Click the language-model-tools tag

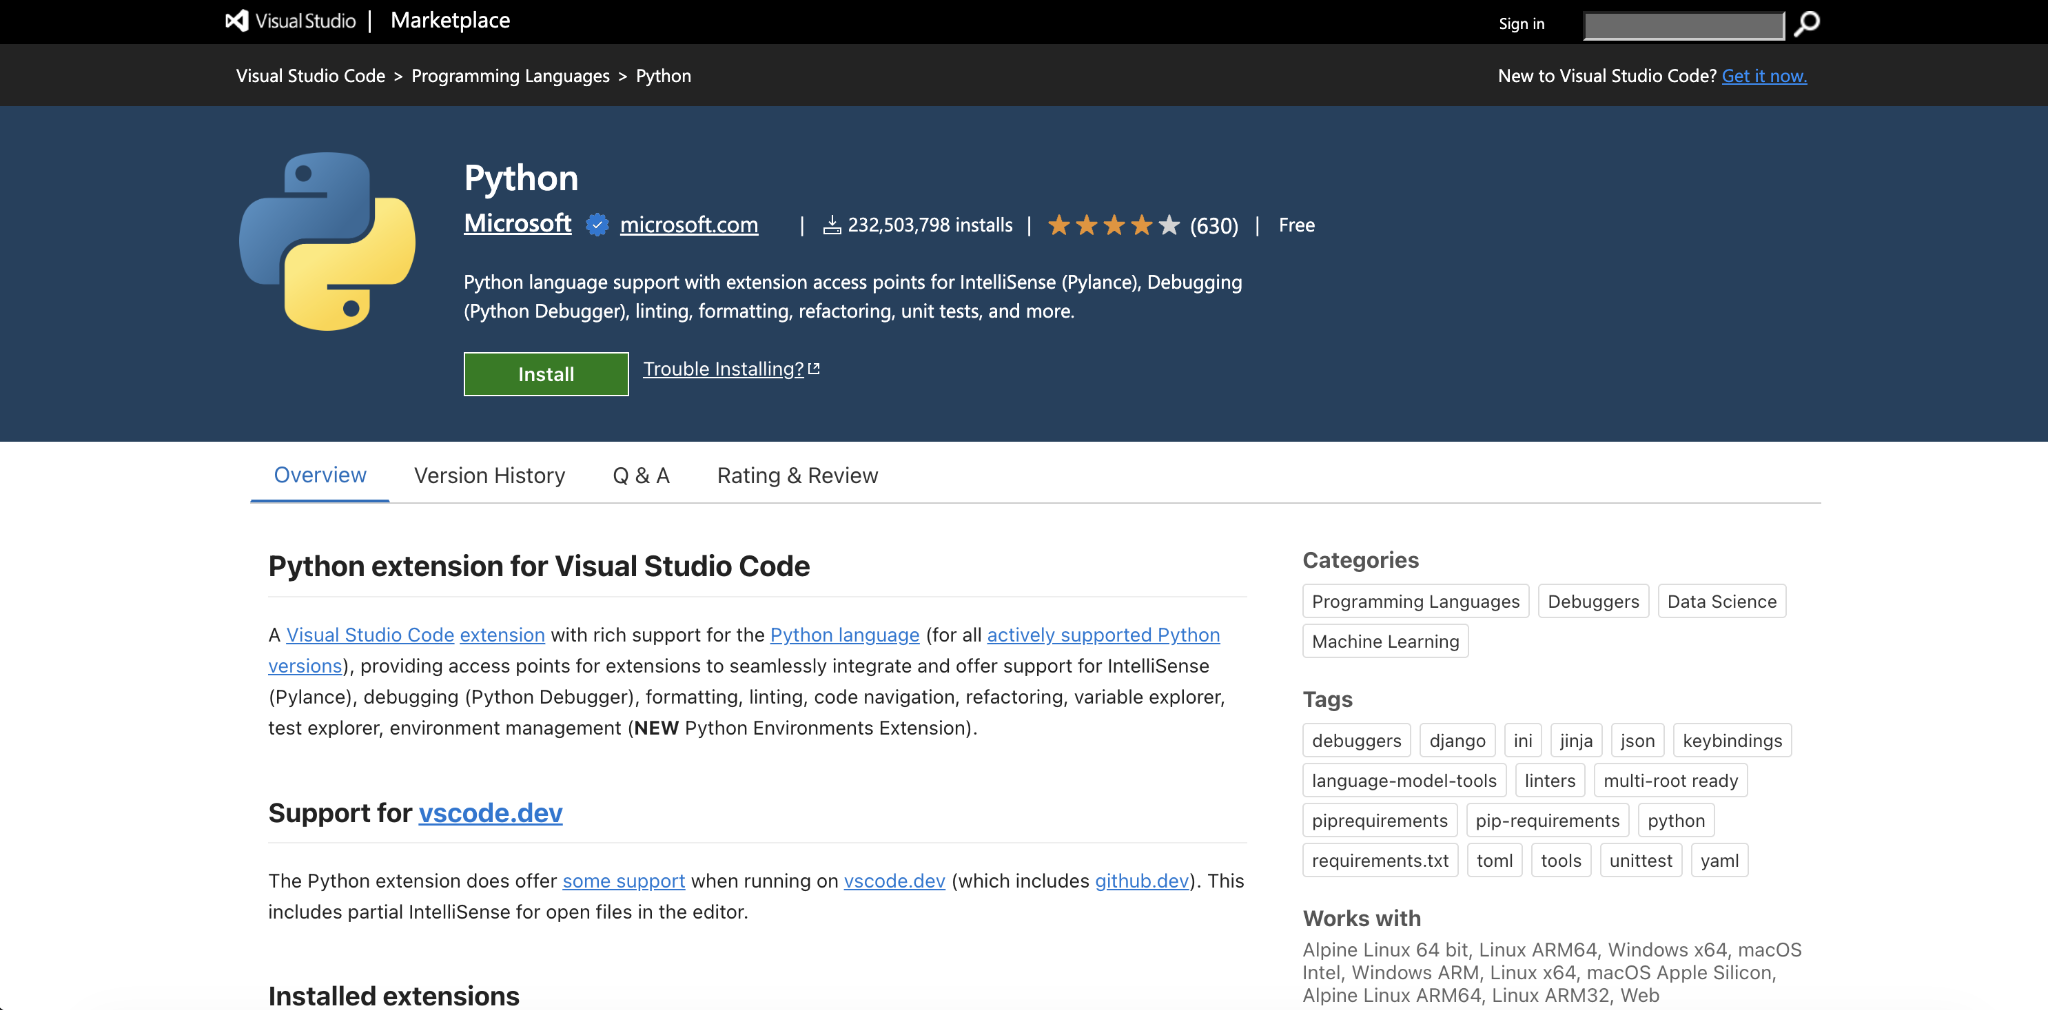pos(1404,780)
